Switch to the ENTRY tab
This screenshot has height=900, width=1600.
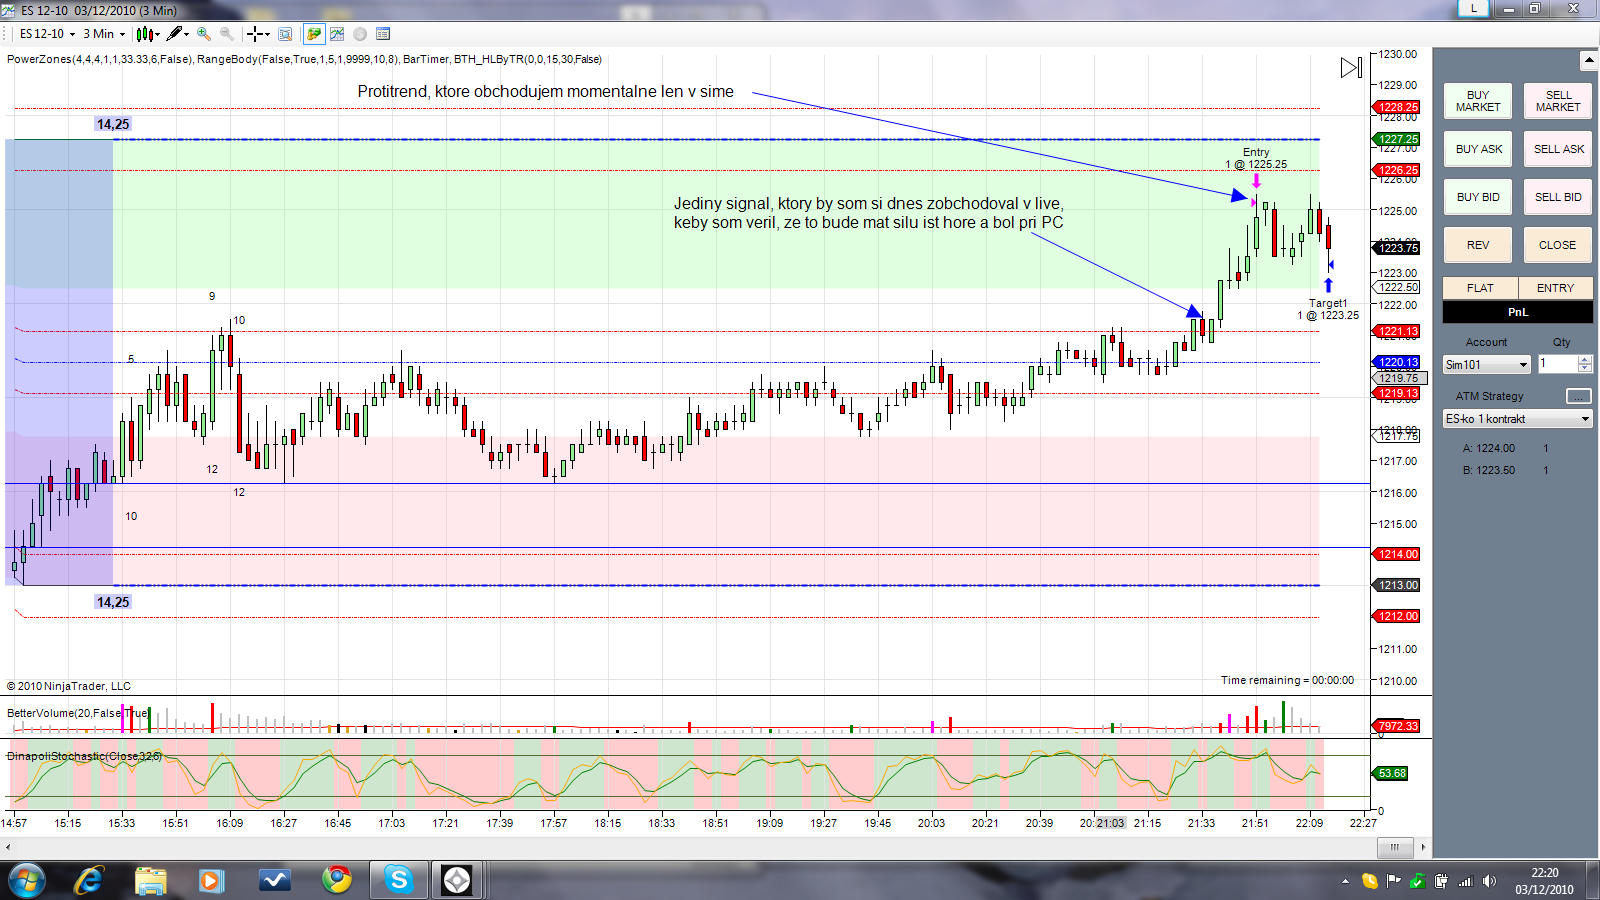coord(1555,288)
